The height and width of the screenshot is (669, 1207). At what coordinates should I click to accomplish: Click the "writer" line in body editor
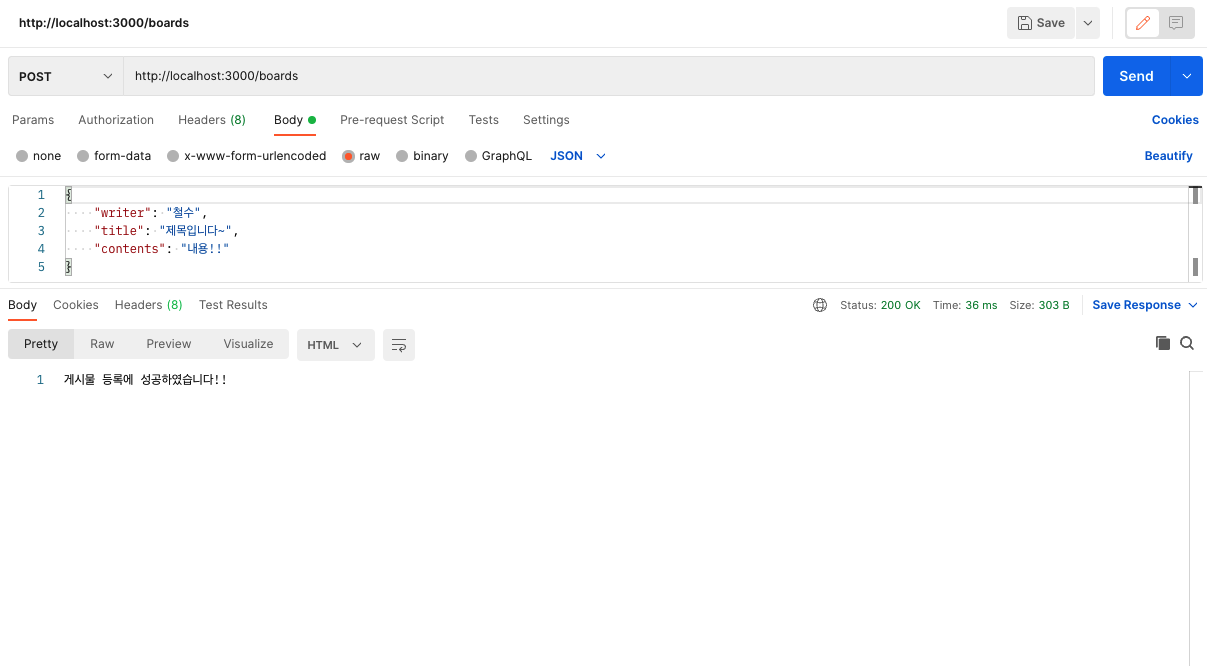pyautogui.click(x=149, y=213)
